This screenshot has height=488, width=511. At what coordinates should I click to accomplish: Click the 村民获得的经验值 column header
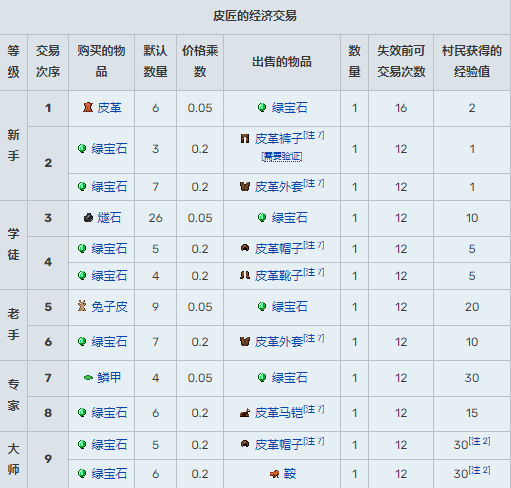[472, 61]
